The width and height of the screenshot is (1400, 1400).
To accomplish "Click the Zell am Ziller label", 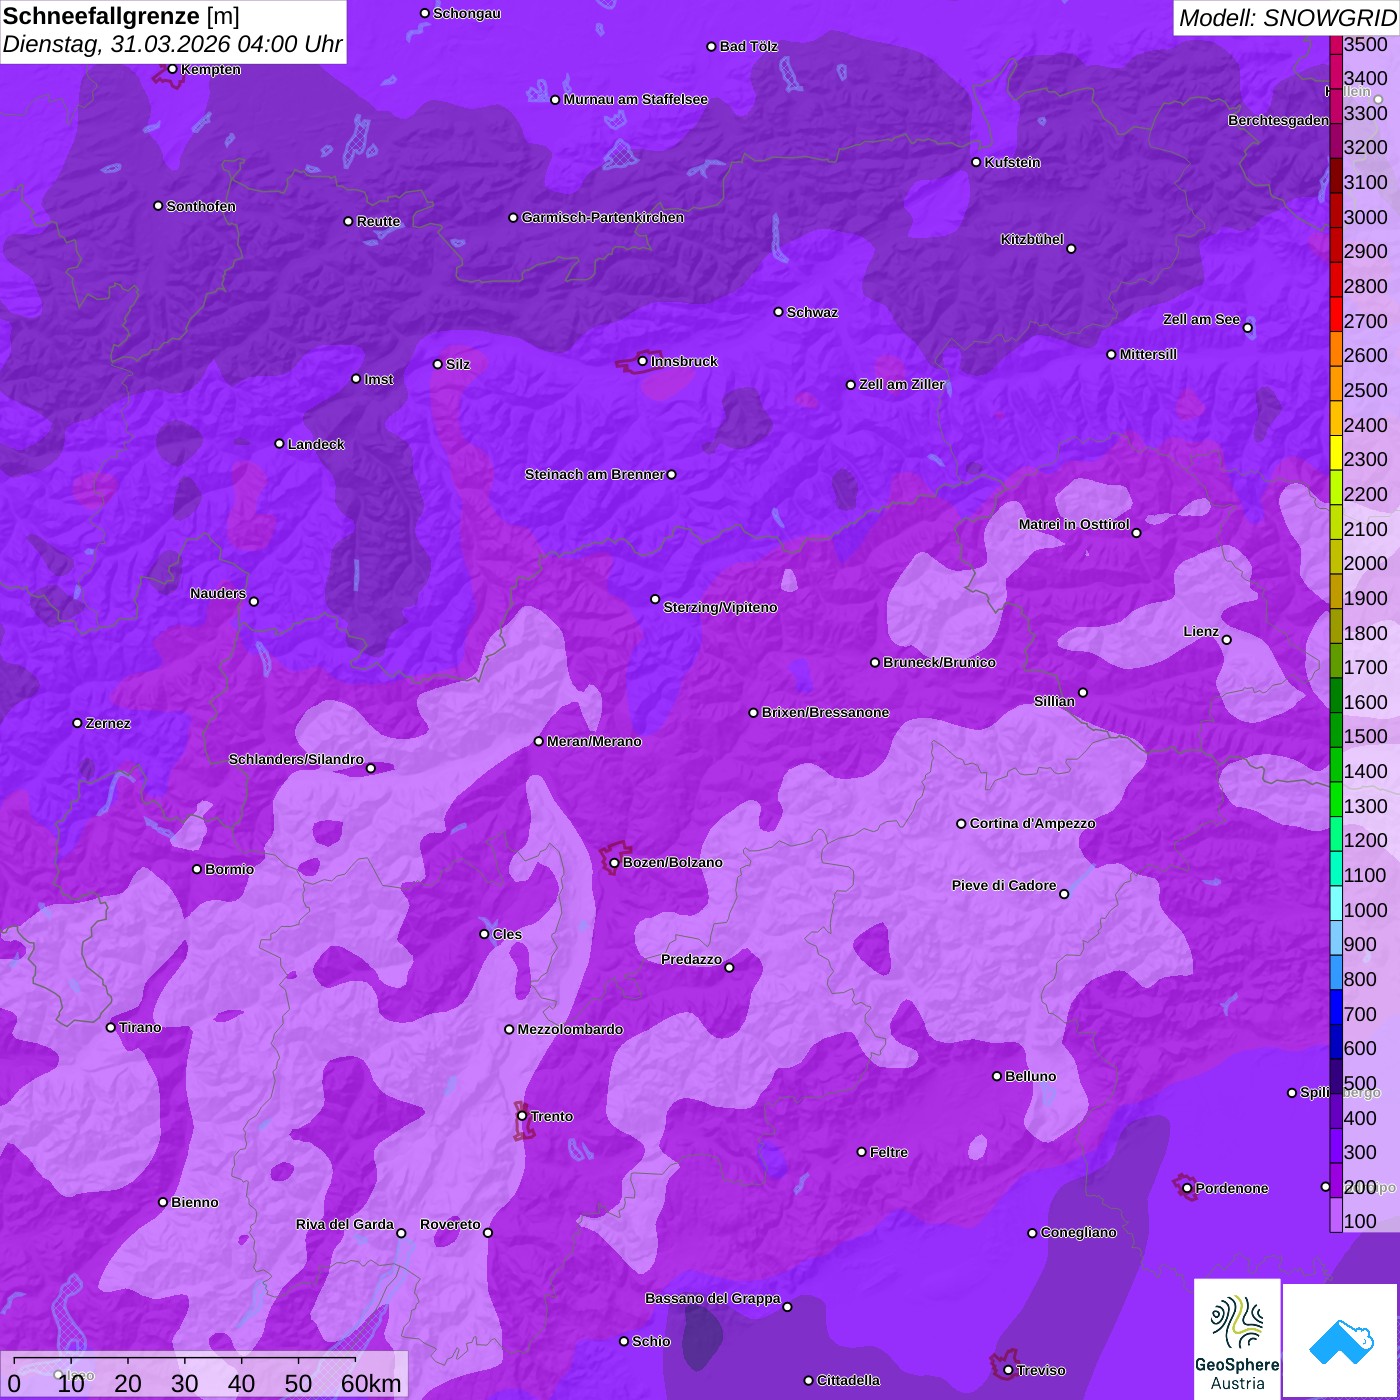I will tap(902, 384).
